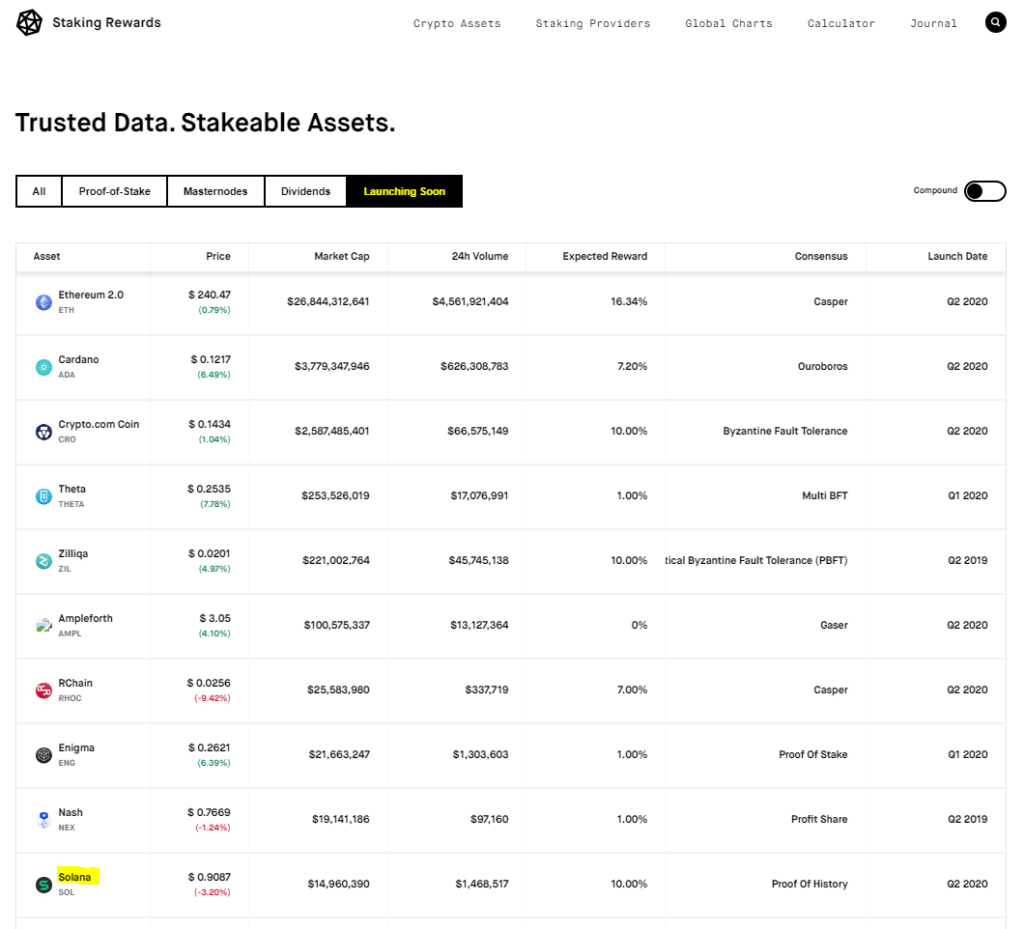Click the Profit Share consensus cell

pyautogui.click(x=819, y=819)
